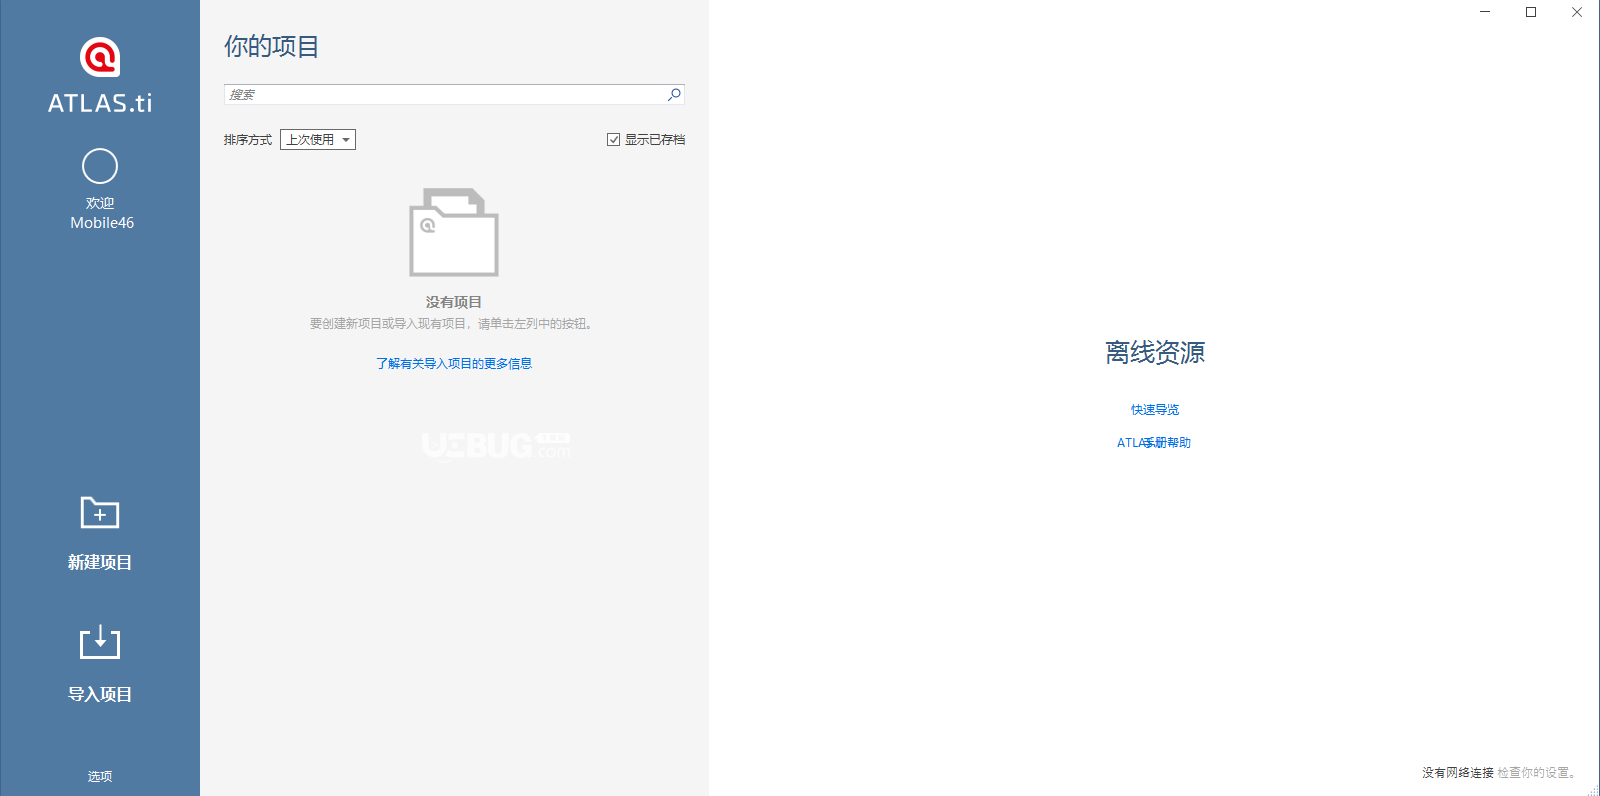
Task: Click the empty project folder icon
Action: 454,232
